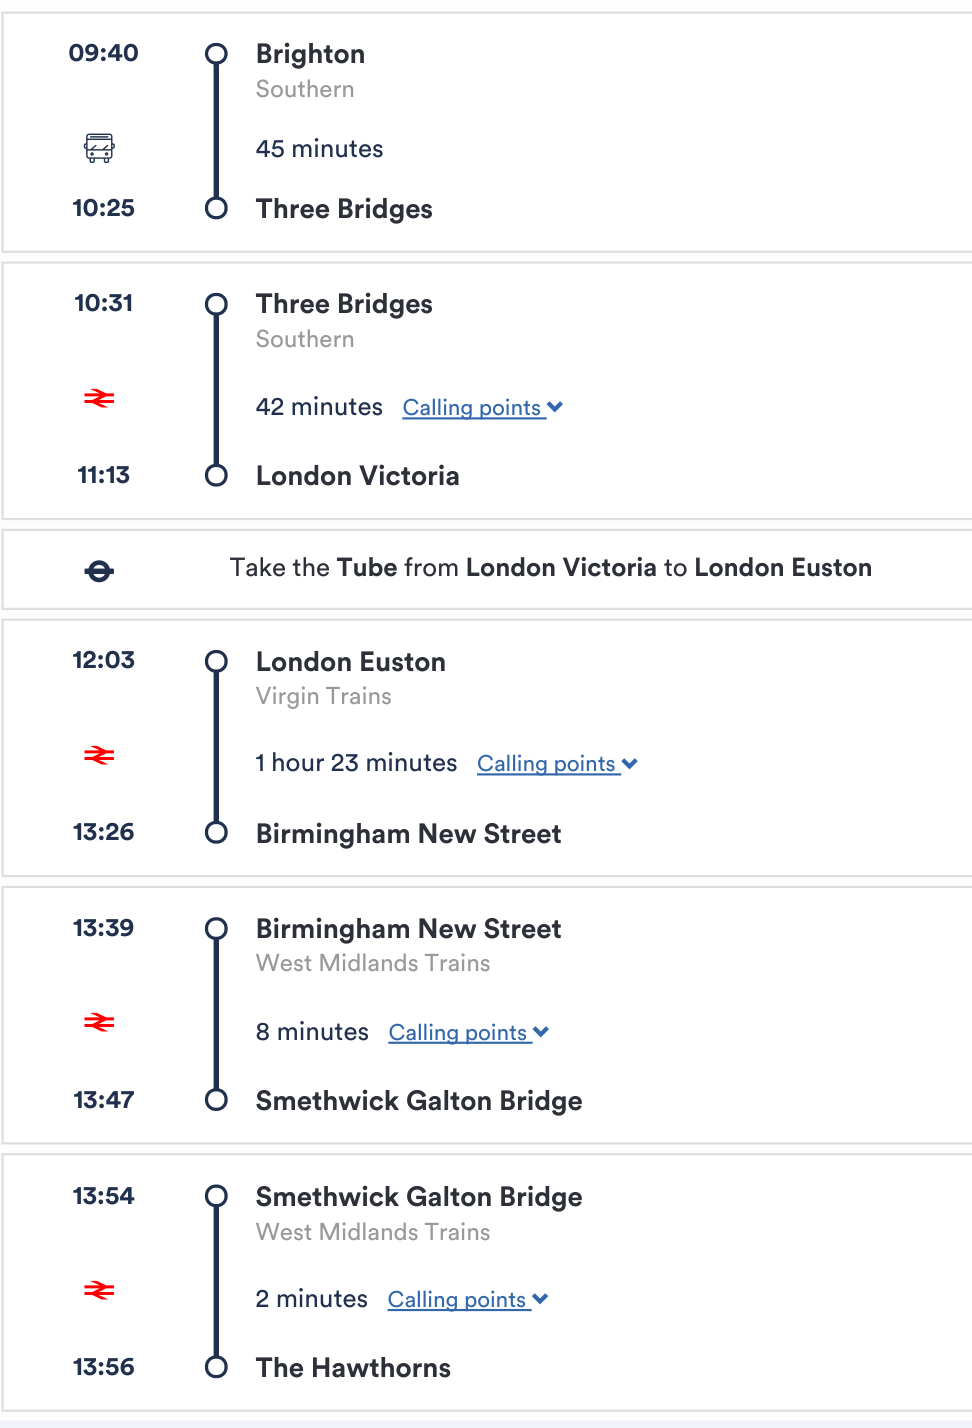Click the rail icon under 12:03 departure

coord(99,755)
